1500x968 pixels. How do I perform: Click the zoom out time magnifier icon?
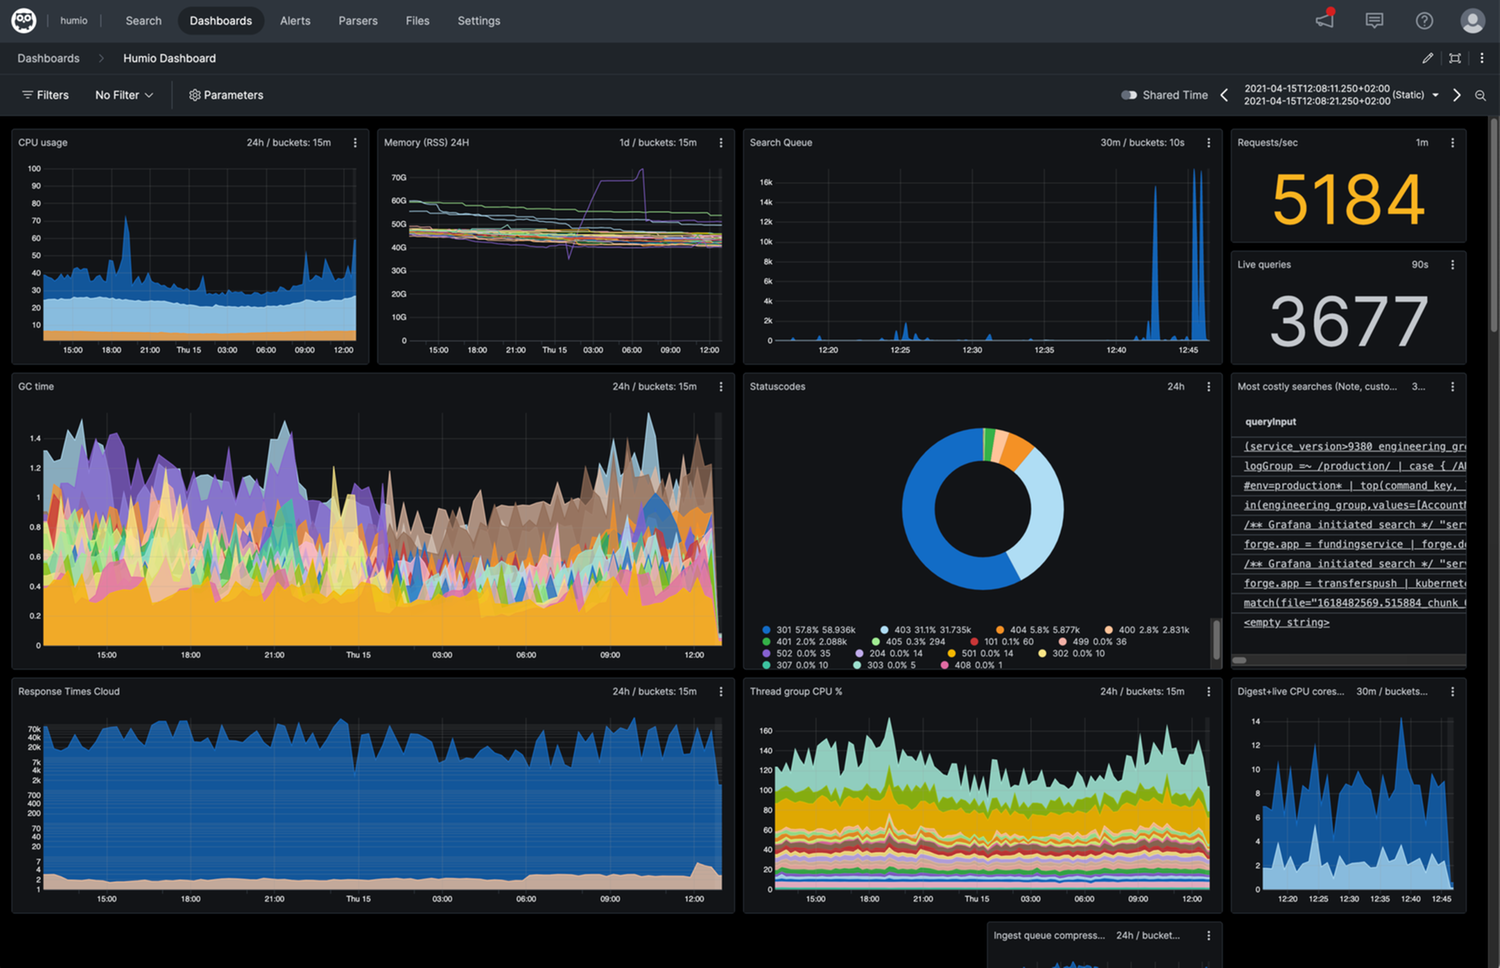[x=1480, y=95]
